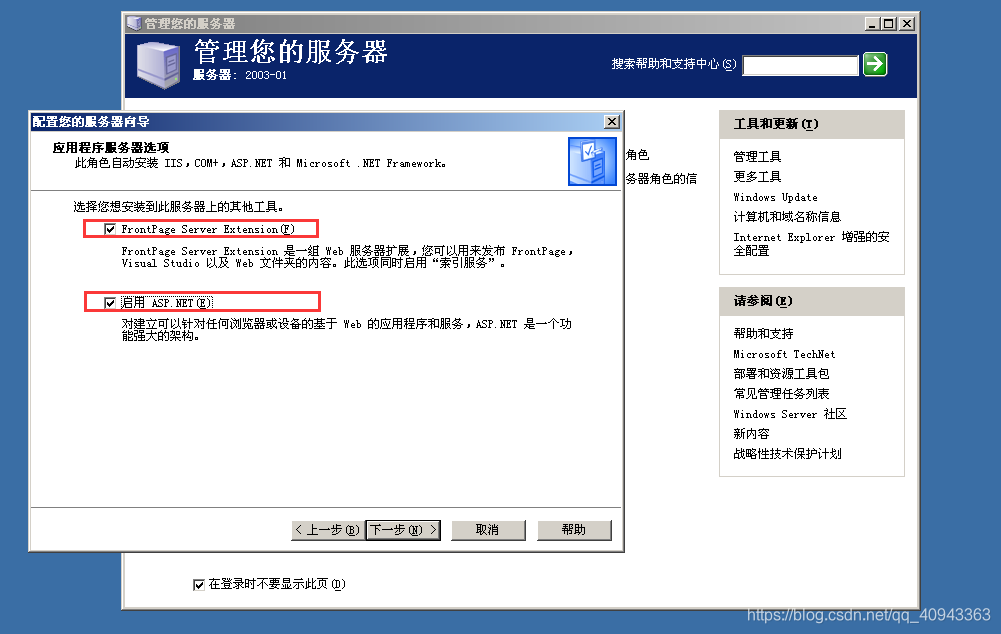This screenshot has height=634, width=1001.
Task: Click the green search arrow icon
Action: [x=875, y=64]
